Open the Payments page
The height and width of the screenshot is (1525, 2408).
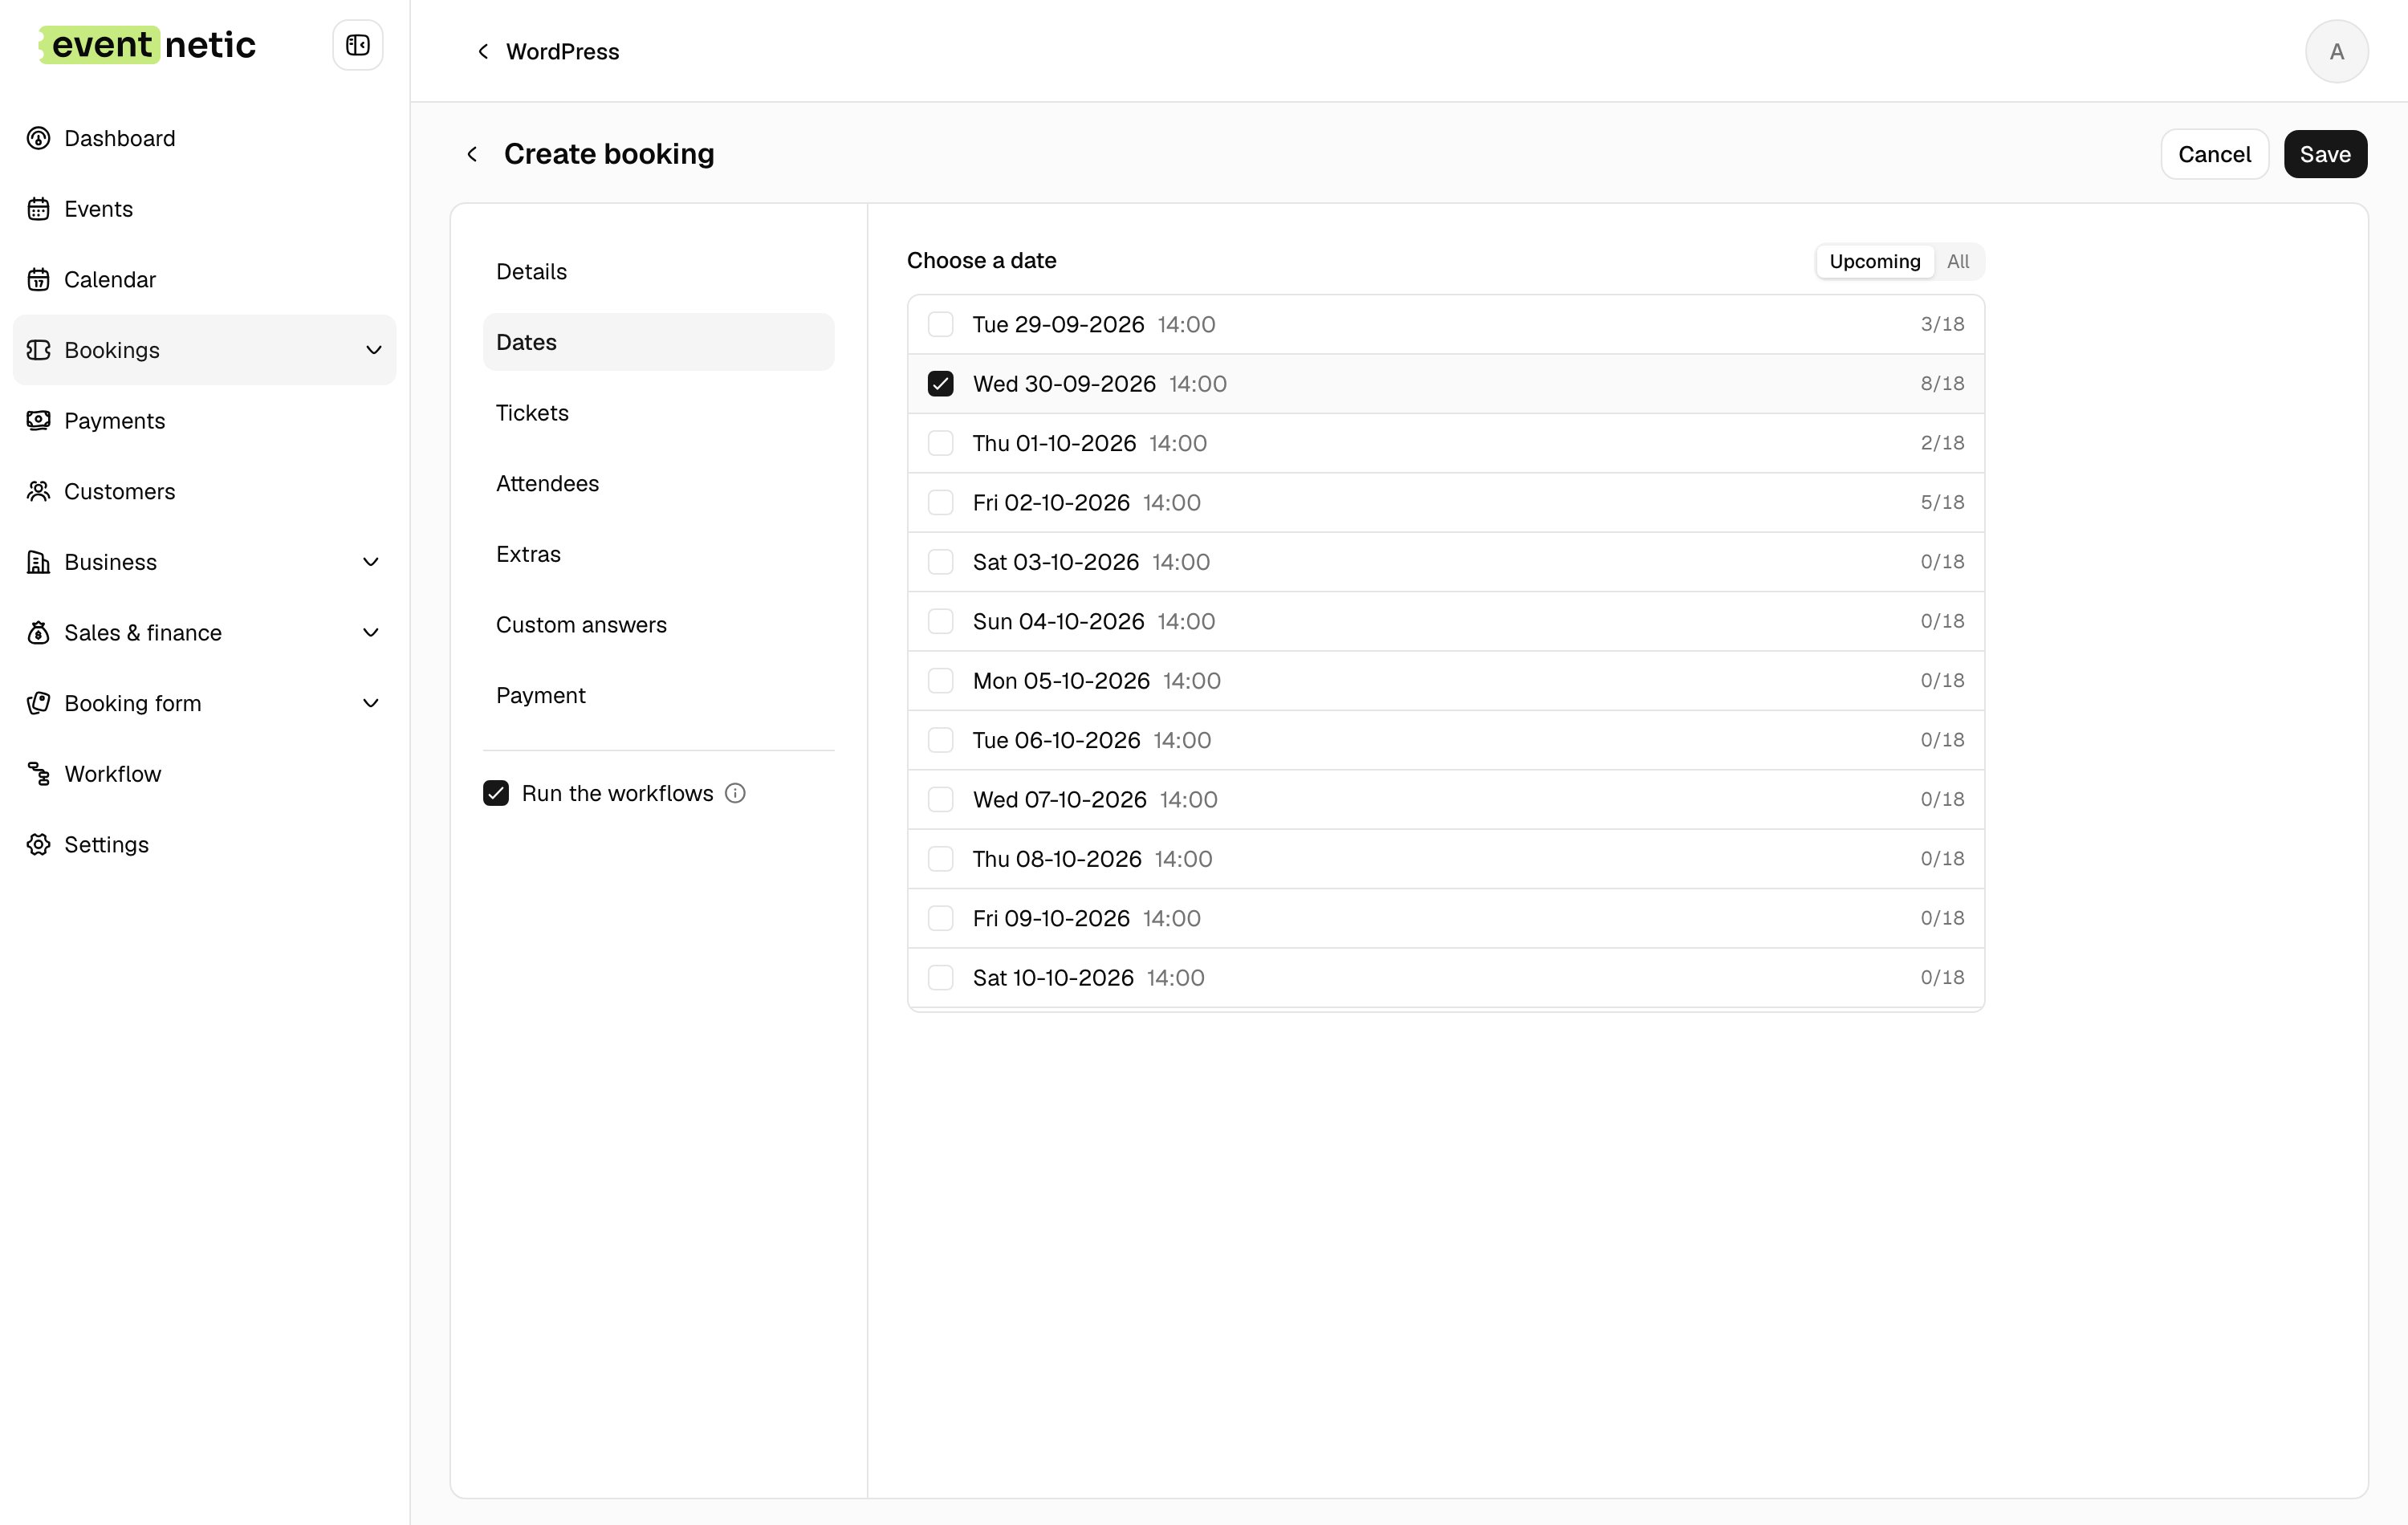point(204,421)
